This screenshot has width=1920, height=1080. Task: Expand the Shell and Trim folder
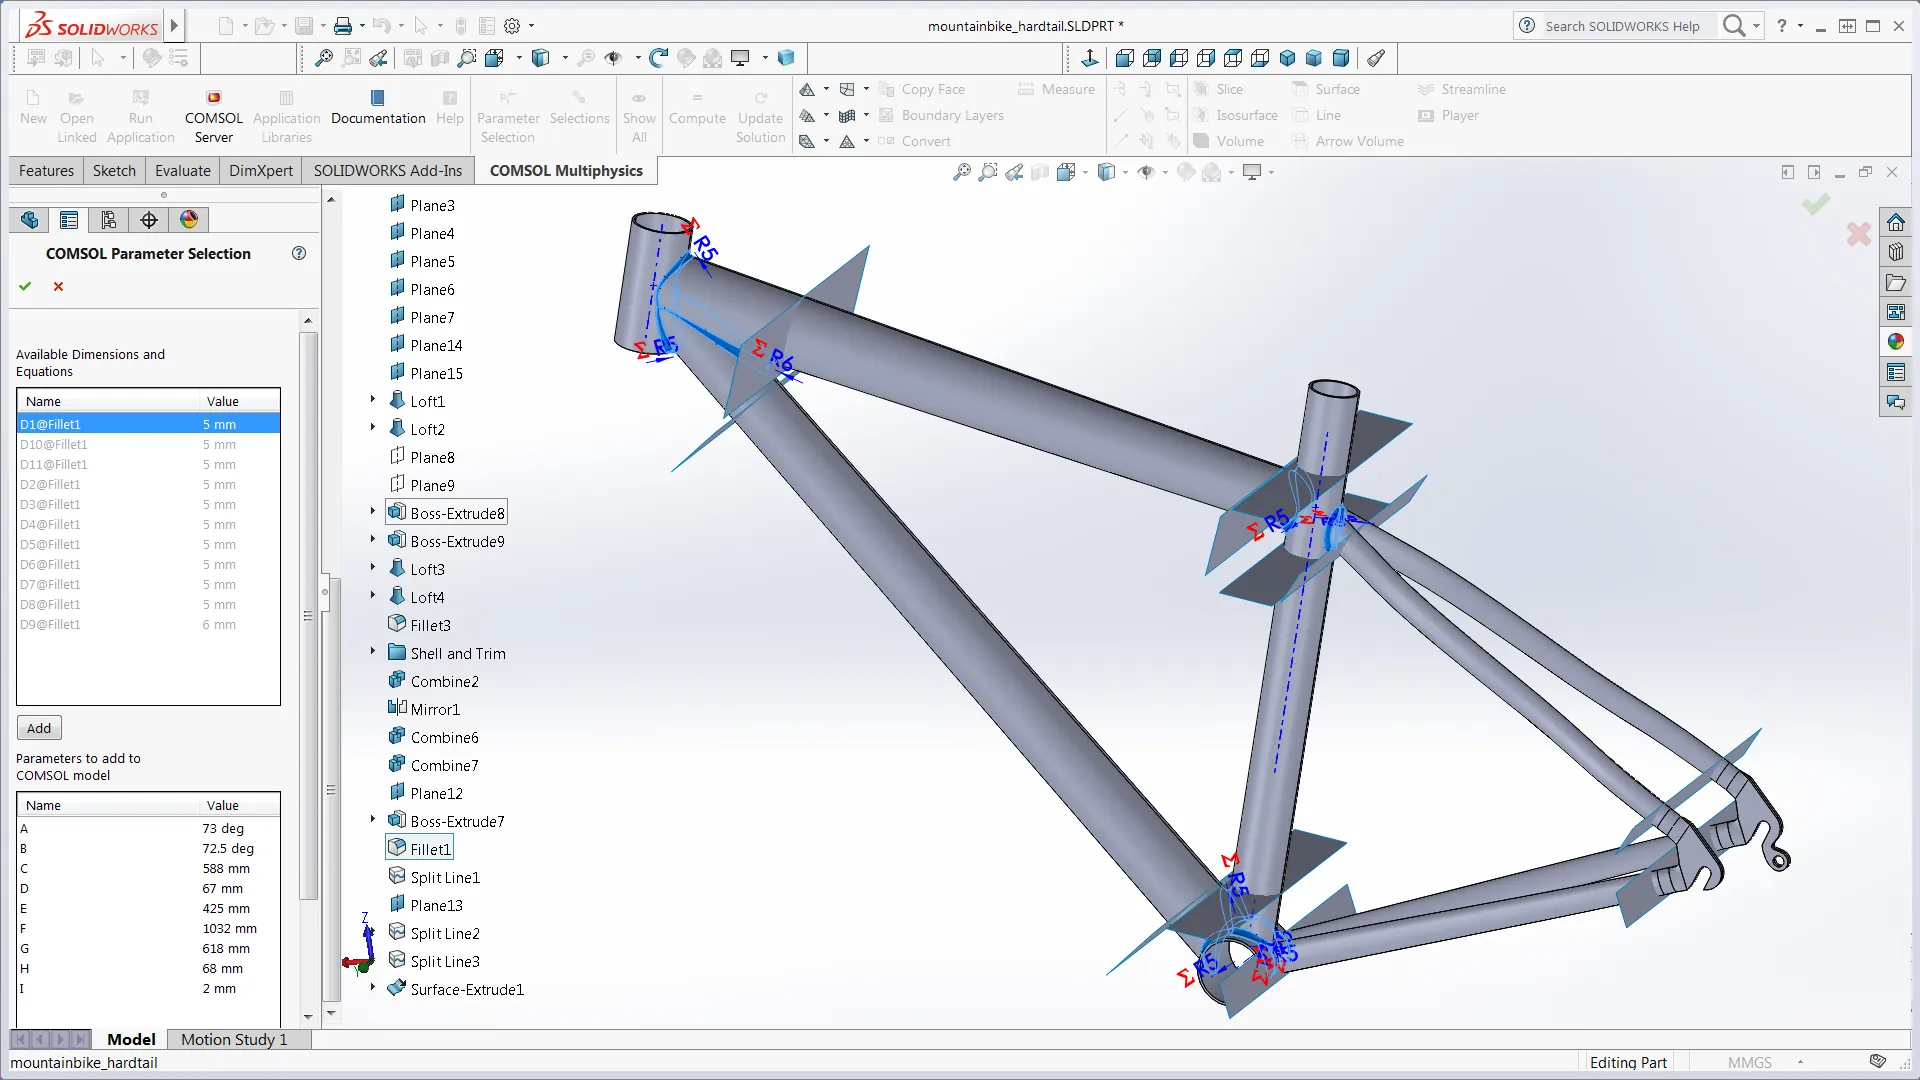pyautogui.click(x=373, y=651)
